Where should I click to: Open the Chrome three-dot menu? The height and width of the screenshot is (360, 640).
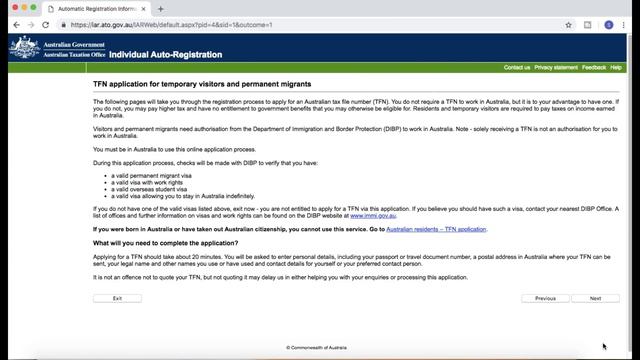coord(623,25)
